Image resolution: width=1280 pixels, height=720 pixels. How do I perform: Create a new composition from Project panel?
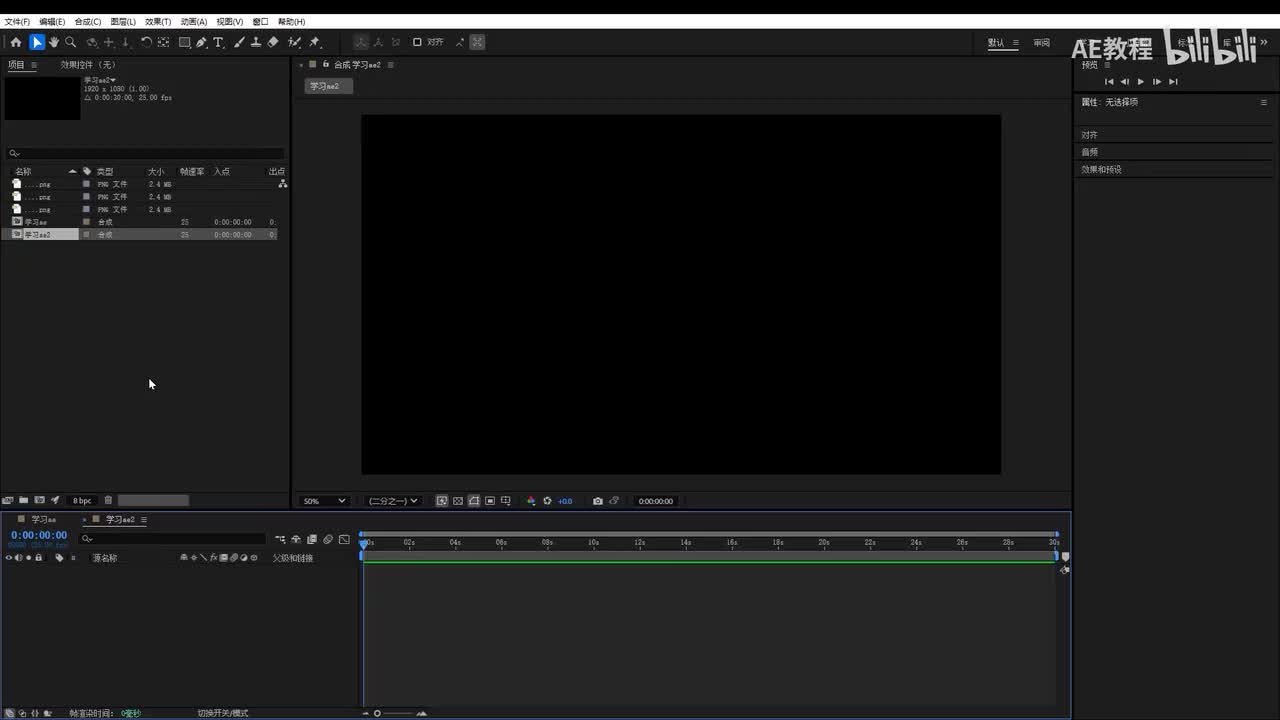pyautogui.click(x=40, y=500)
